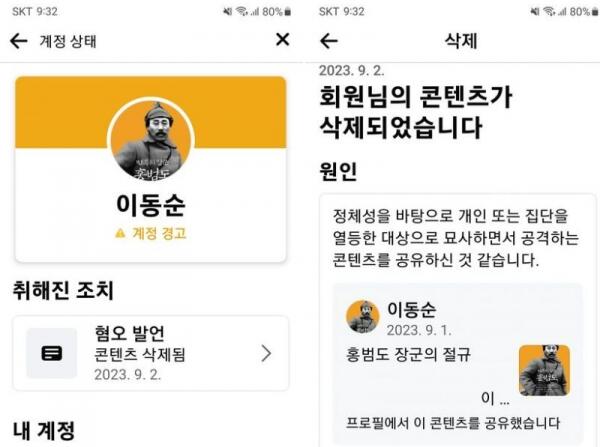
Task: Tap the left phone's mute status icon
Action: click(228, 12)
